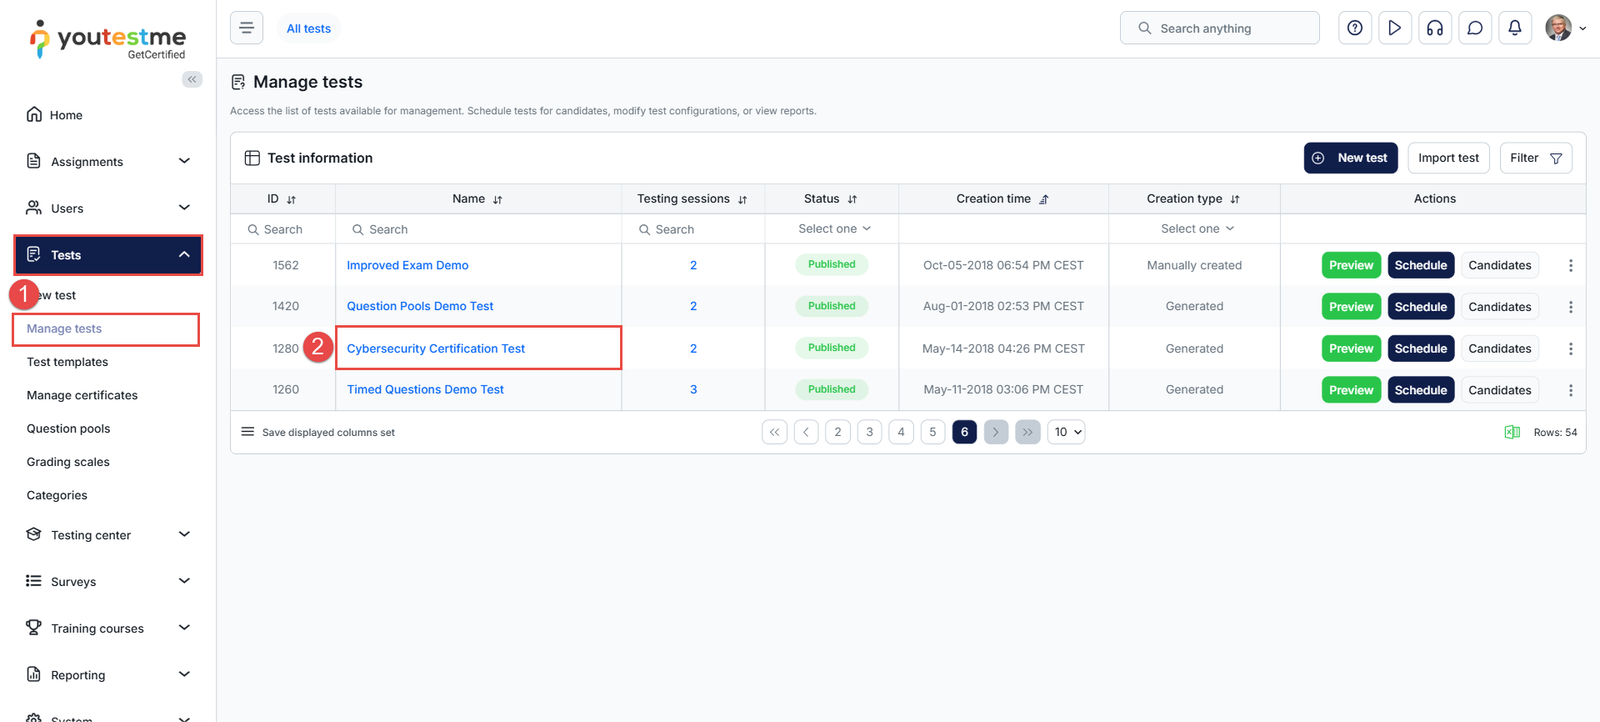Click the headset support icon
The height and width of the screenshot is (722, 1600).
click(x=1434, y=28)
